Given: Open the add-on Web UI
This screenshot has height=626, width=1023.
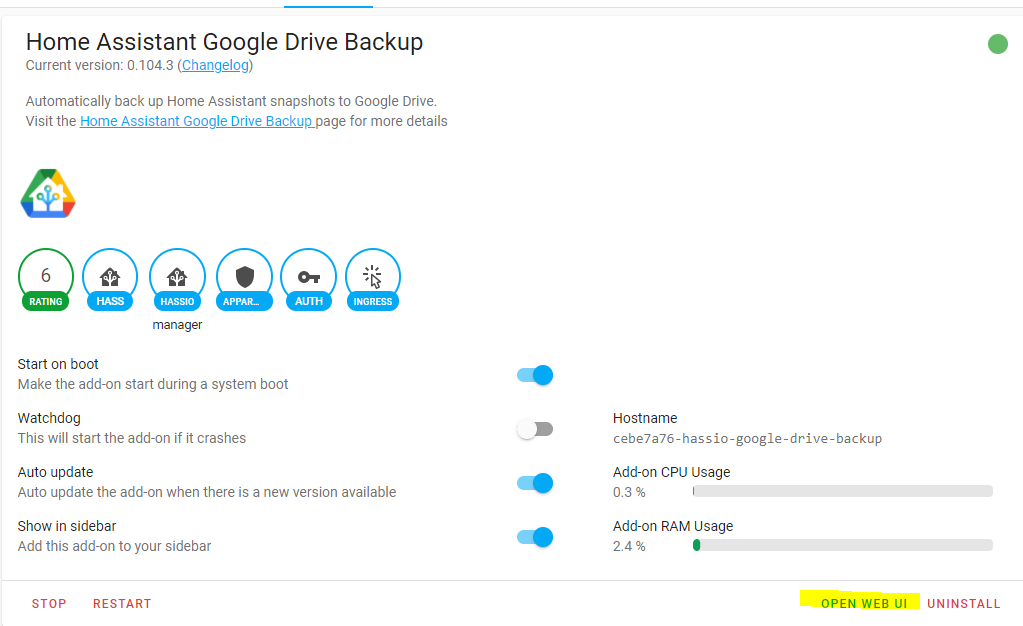Looking at the screenshot, I should click(864, 604).
